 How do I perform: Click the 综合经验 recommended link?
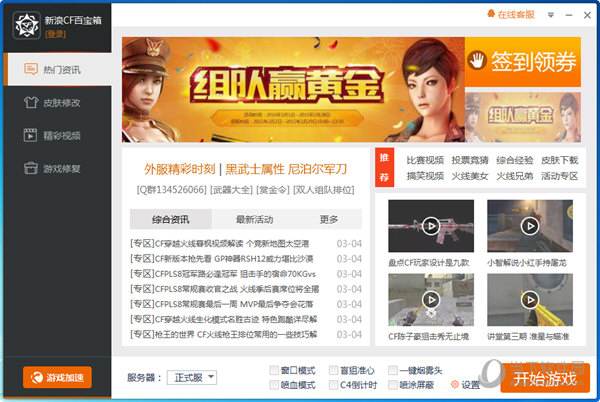pyautogui.click(x=515, y=160)
